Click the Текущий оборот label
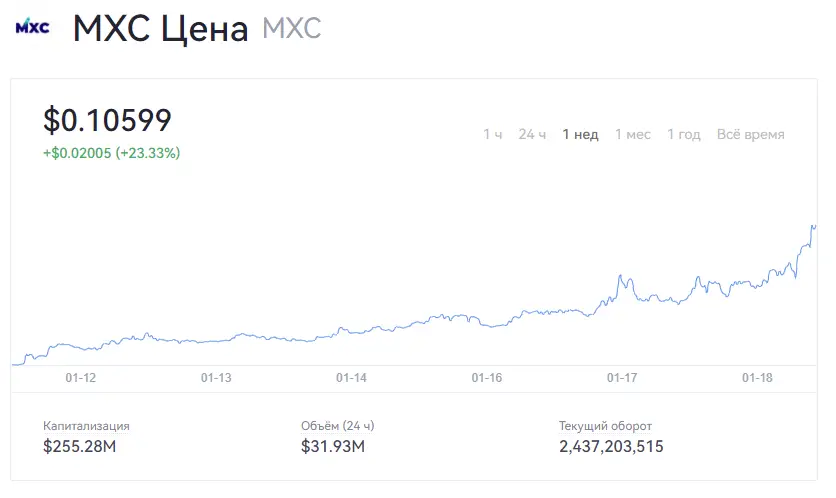The height and width of the screenshot is (498, 836). coord(605,426)
